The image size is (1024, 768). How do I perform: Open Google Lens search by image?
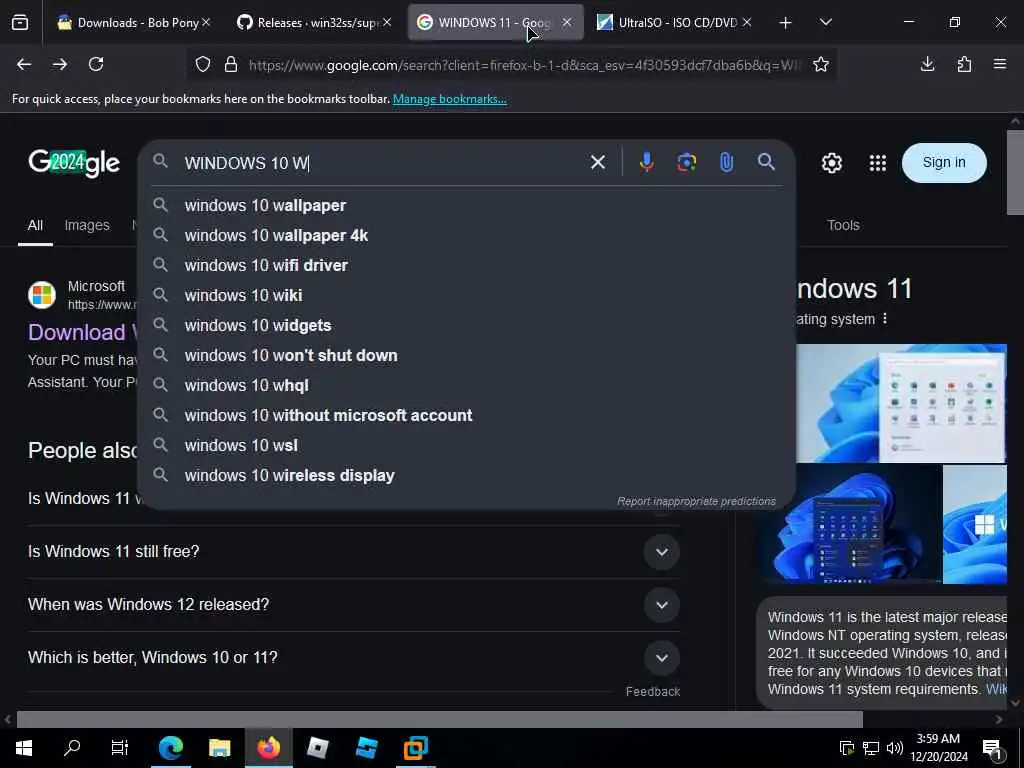click(686, 162)
